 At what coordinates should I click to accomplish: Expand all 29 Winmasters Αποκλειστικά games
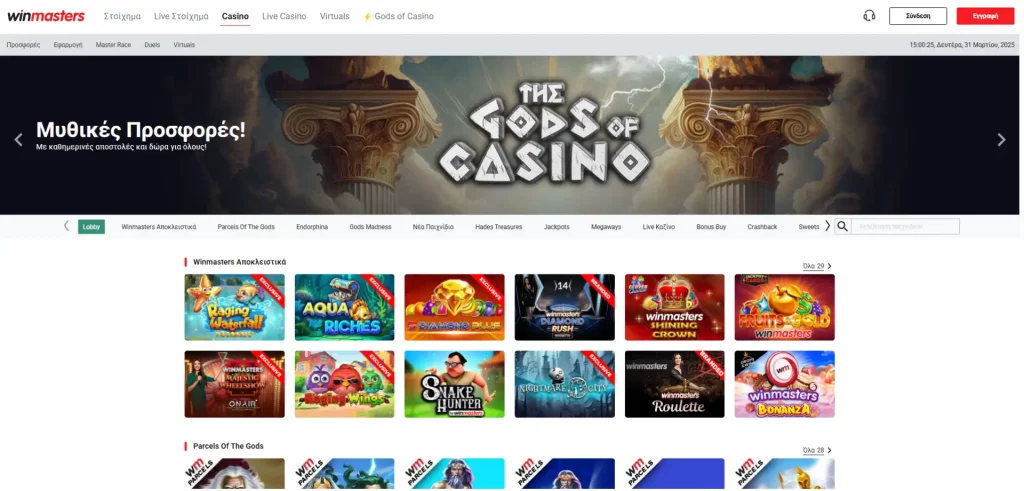(817, 266)
